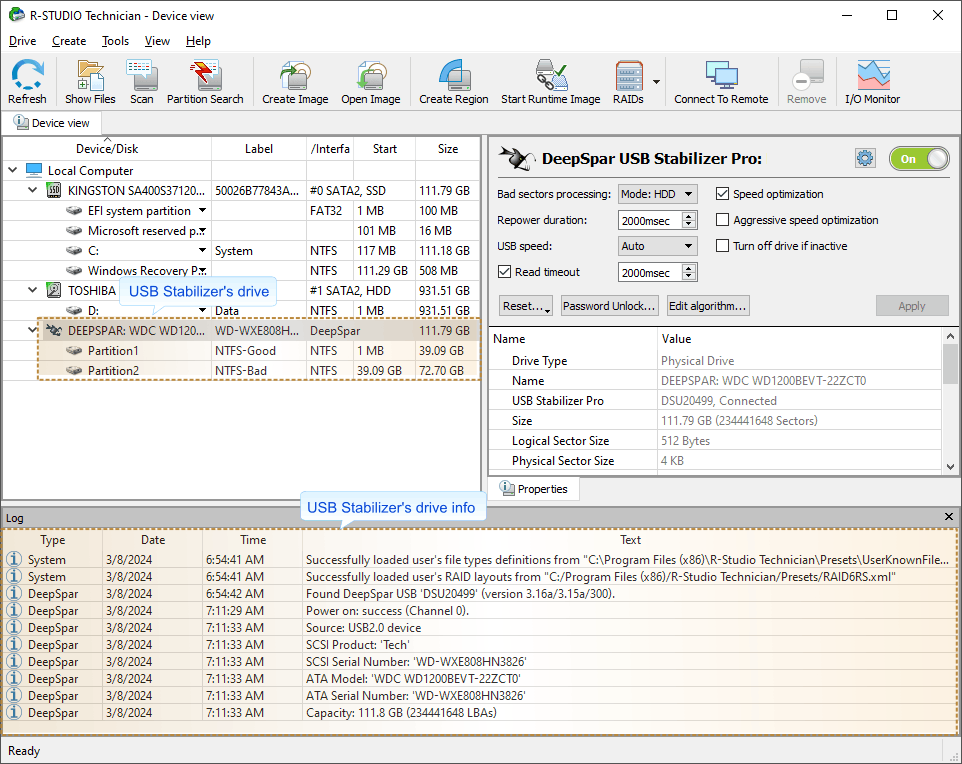Sort by the Size column header
Viewport: 962px width, 764px height.
point(448,149)
